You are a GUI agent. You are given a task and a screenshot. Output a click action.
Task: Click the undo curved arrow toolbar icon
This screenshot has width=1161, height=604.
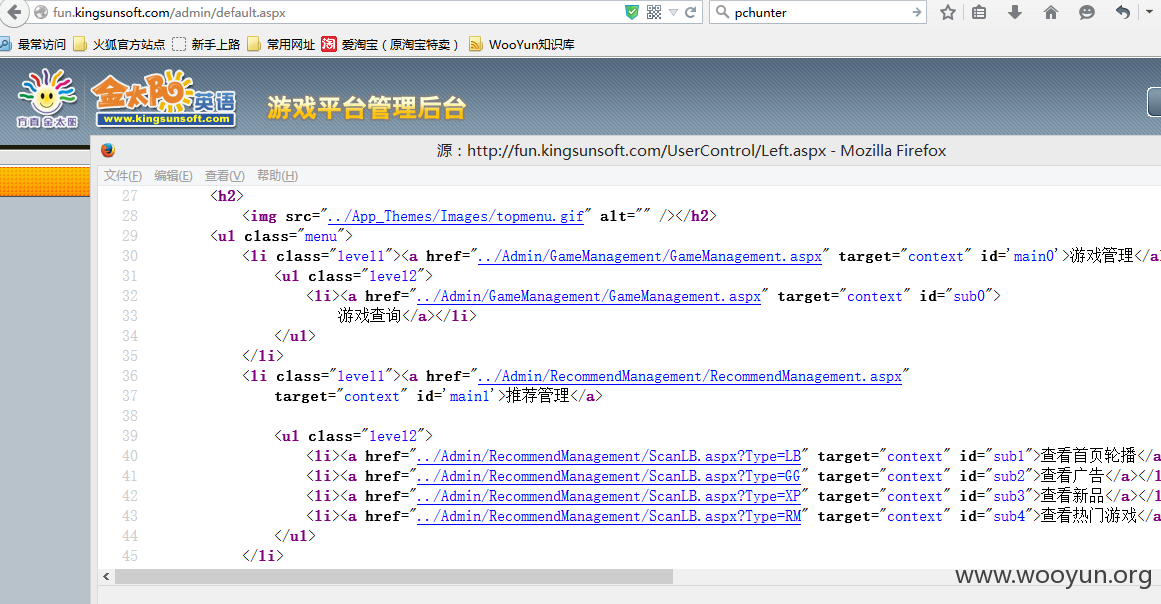(1123, 12)
